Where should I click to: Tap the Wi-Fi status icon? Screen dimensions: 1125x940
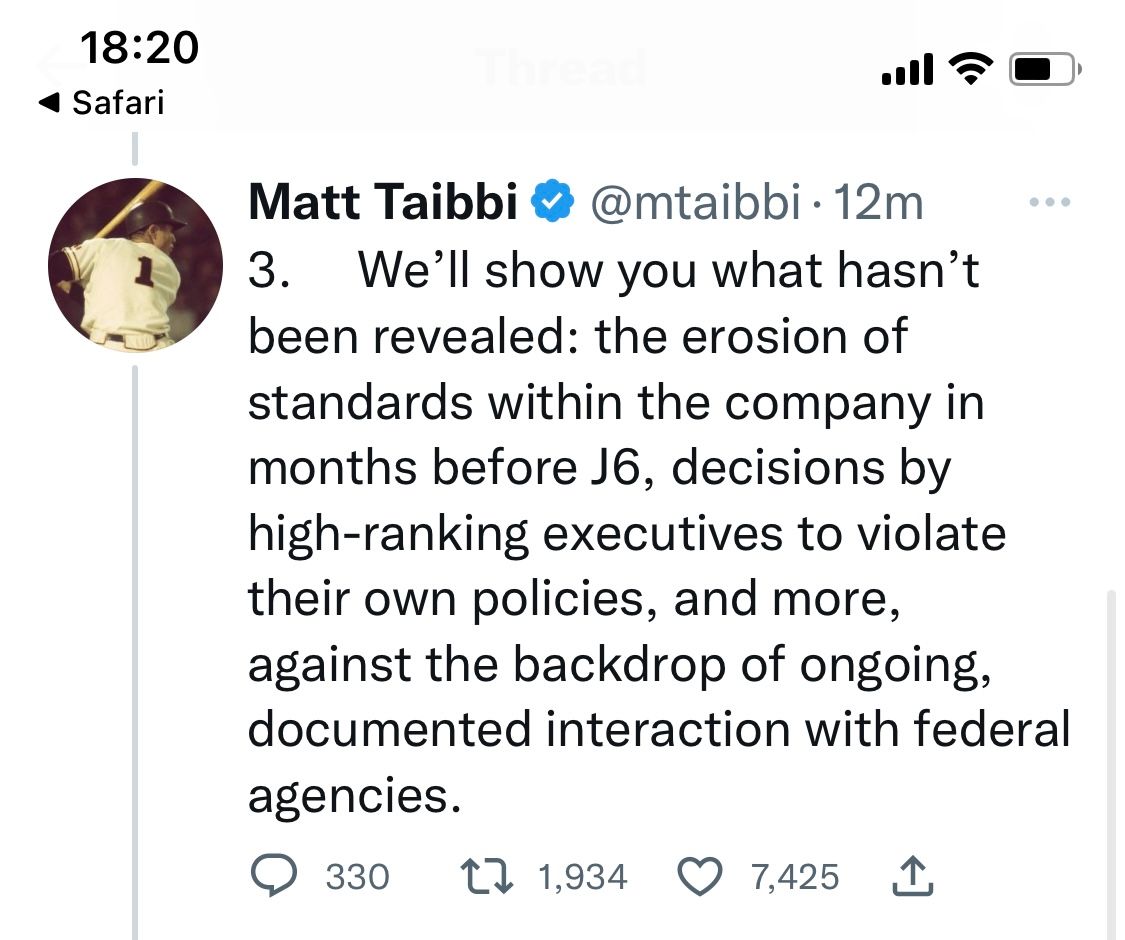[x=971, y=69]
